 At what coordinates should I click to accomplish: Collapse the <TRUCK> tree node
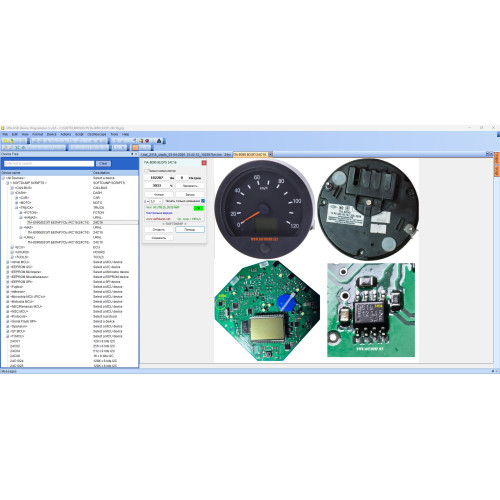coord(16,208)
